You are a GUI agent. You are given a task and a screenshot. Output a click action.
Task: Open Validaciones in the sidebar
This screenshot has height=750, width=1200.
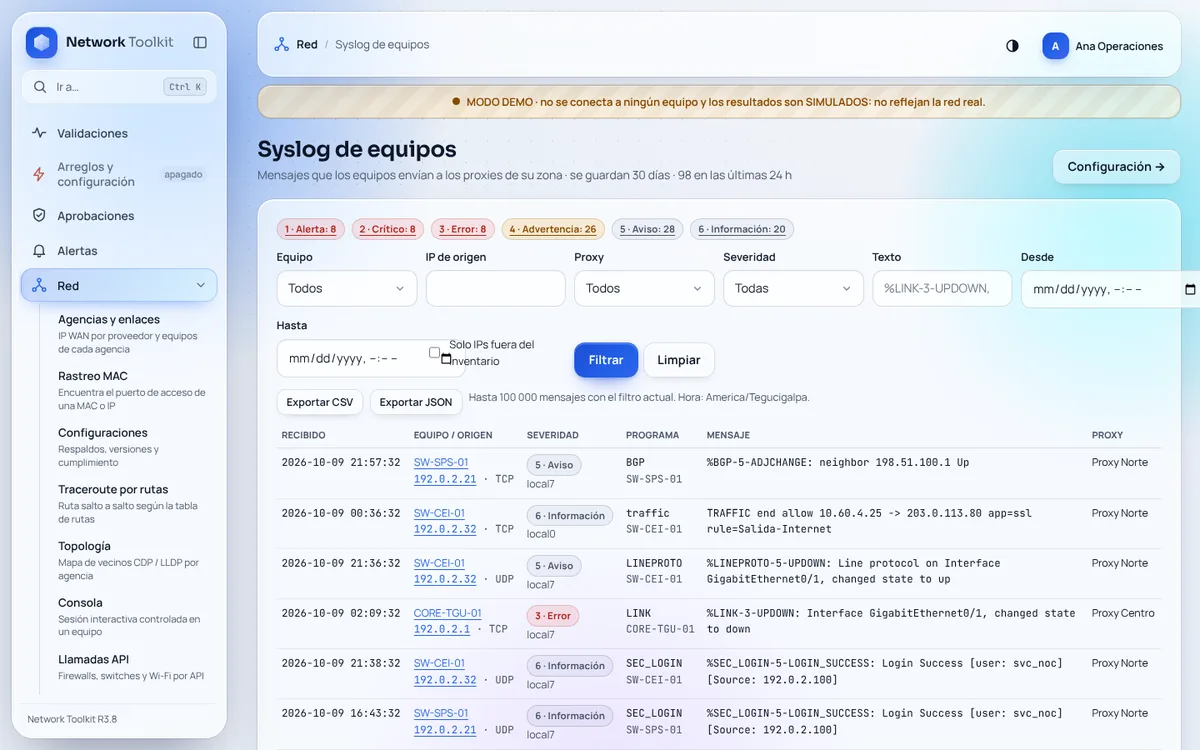click(x=119, y=133)
